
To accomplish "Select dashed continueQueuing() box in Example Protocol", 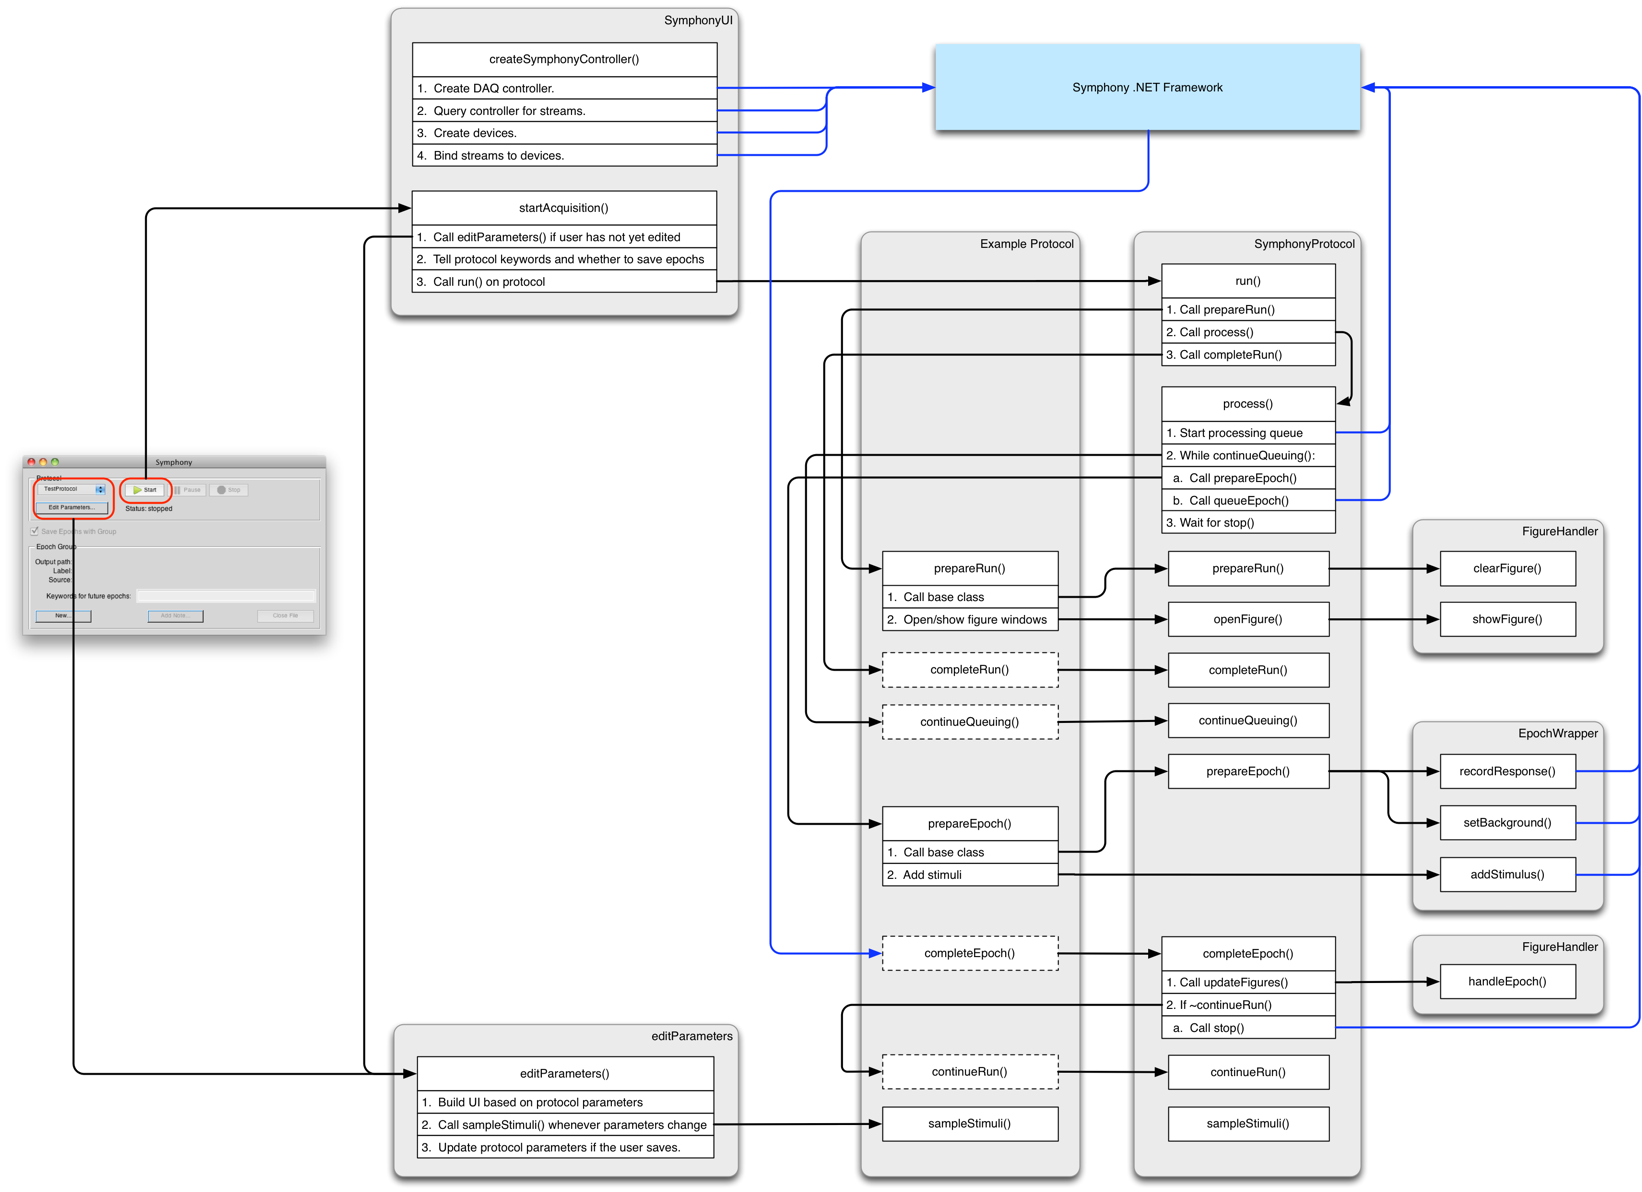I will pyautogui.click(x=970, y=722).
